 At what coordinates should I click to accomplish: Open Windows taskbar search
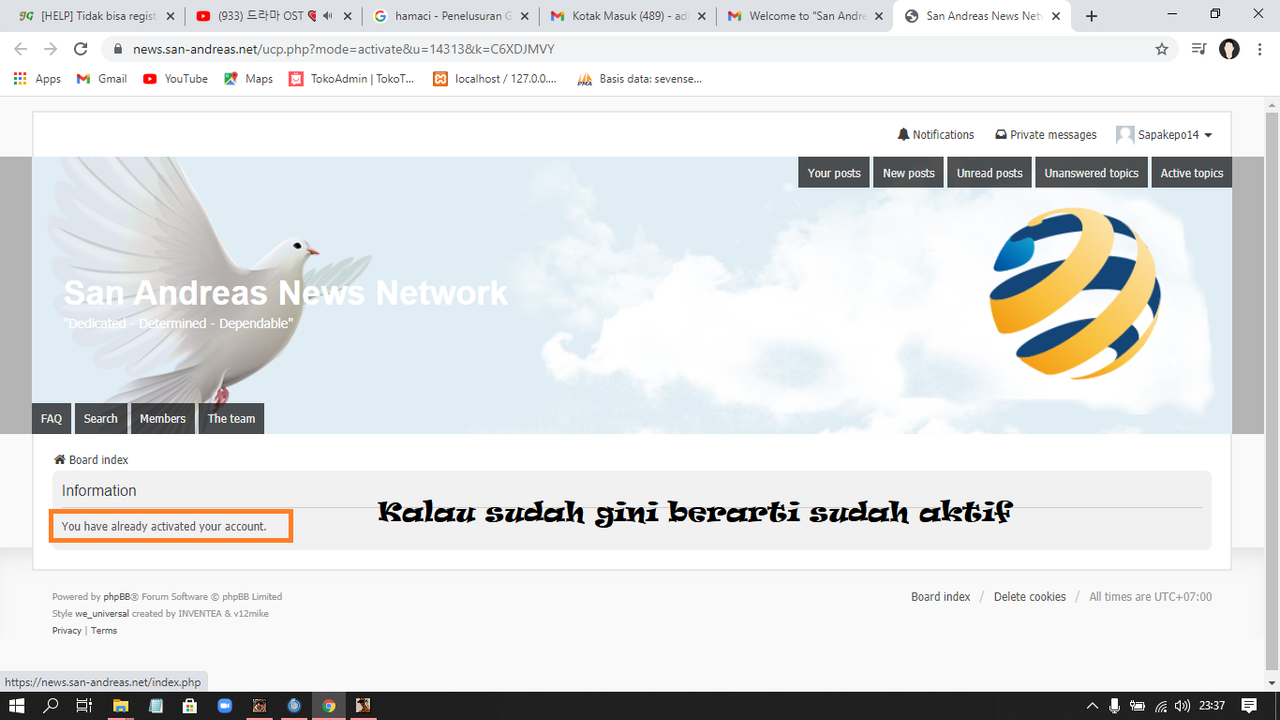tap(51, 706)
